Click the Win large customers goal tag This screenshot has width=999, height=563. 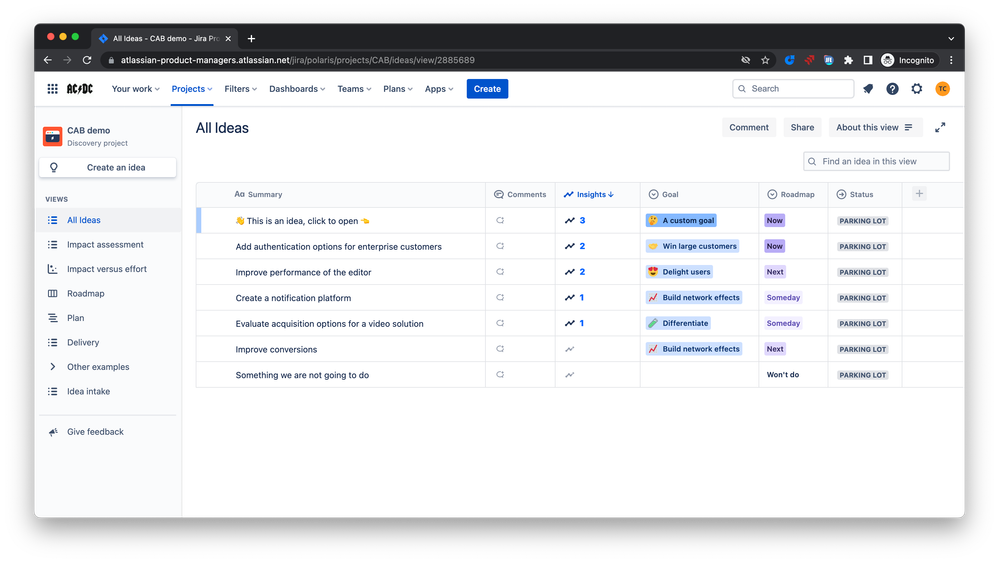(x=693, y=246)
